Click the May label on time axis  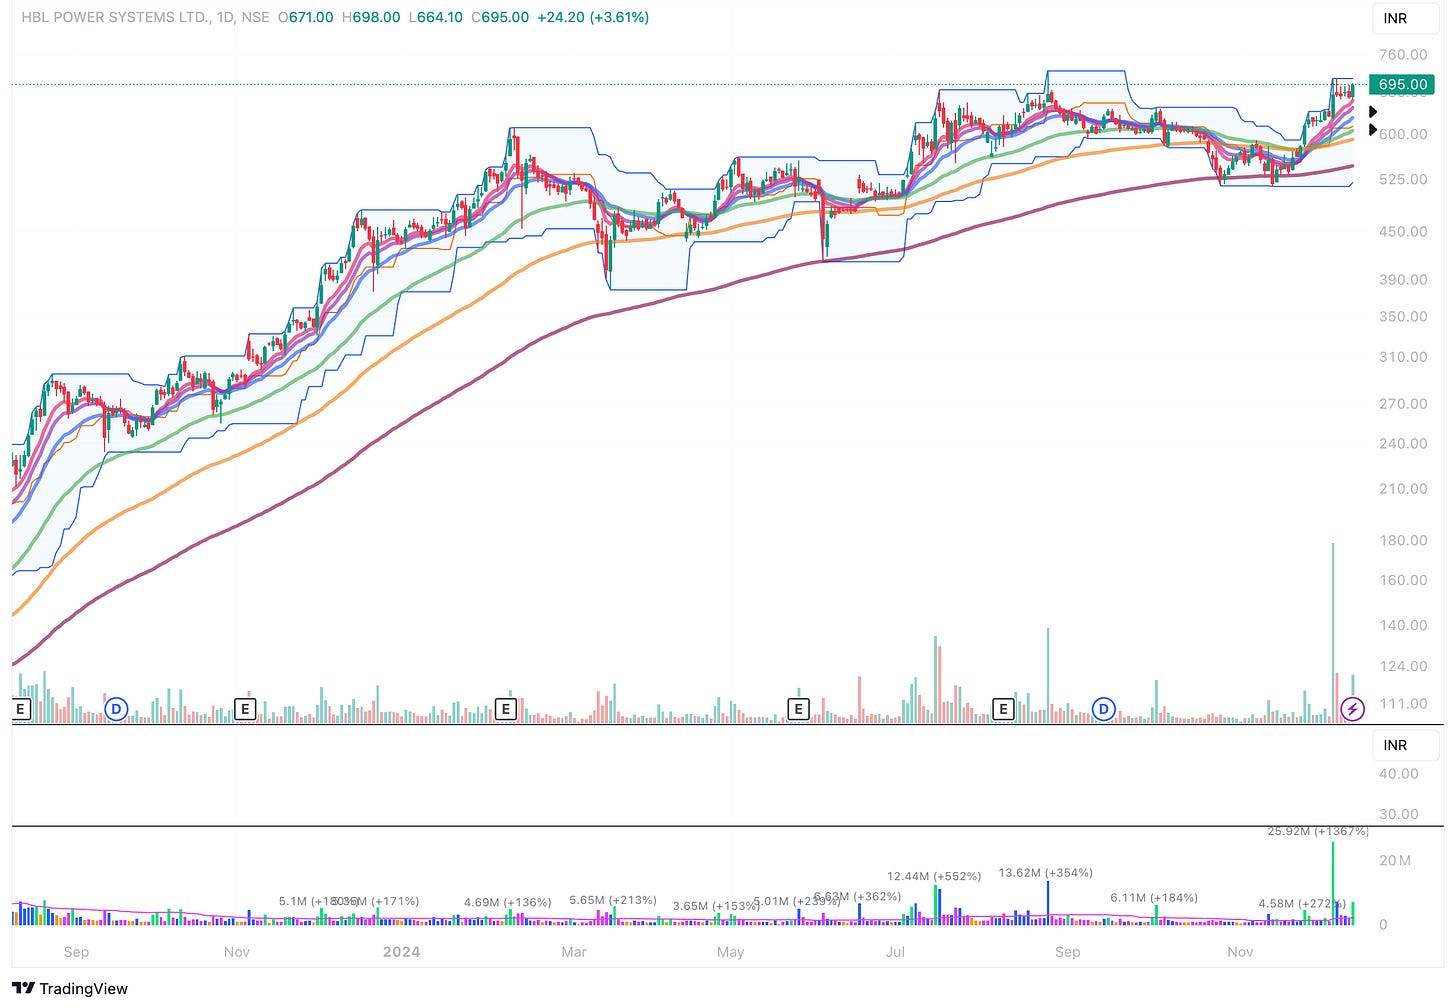731,952
